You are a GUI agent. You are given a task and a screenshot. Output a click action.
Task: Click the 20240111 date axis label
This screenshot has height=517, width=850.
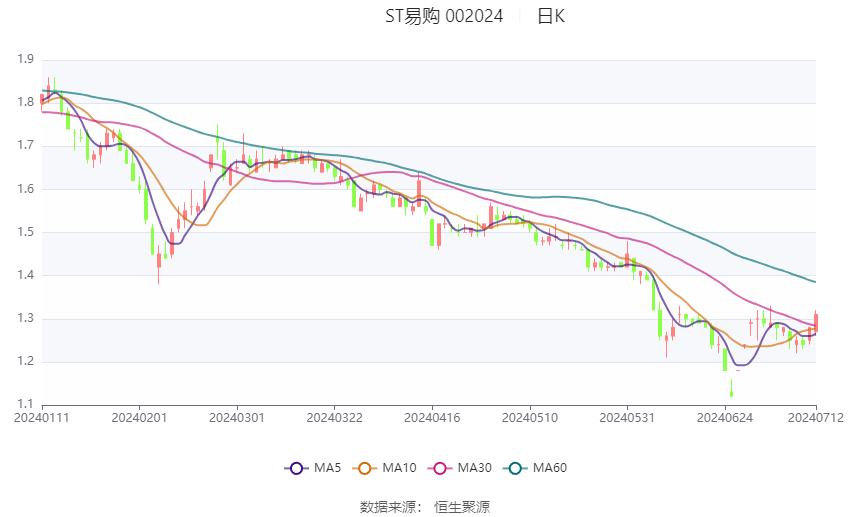tap(42, 418)
